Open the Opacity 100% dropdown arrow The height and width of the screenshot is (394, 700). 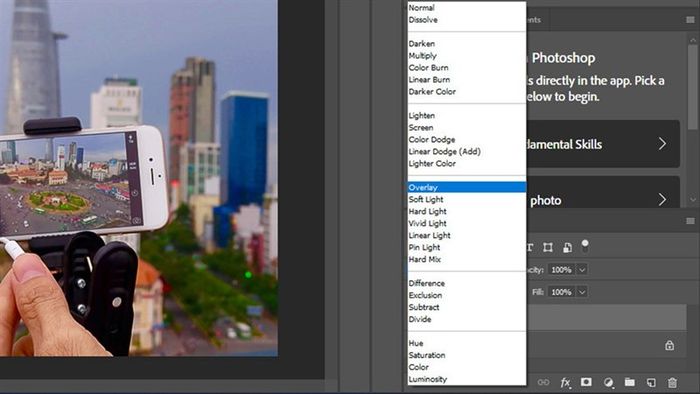tap(582, 270)
